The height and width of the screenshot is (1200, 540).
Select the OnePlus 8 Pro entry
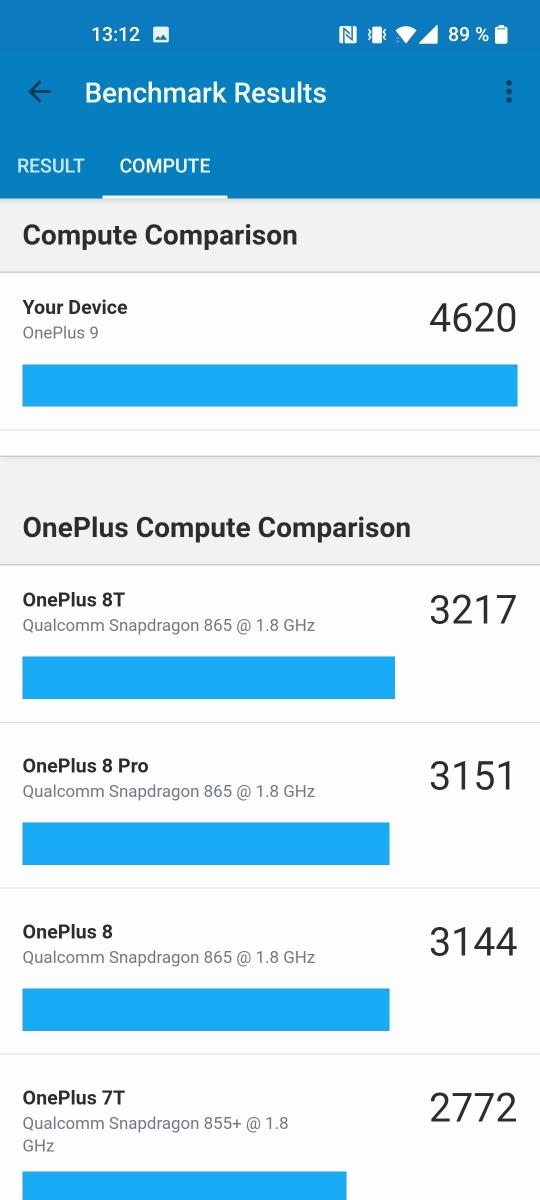pos(270,806)
